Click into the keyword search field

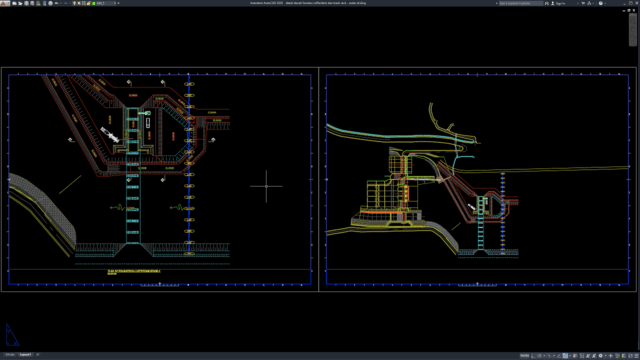[x=521, y=3]
